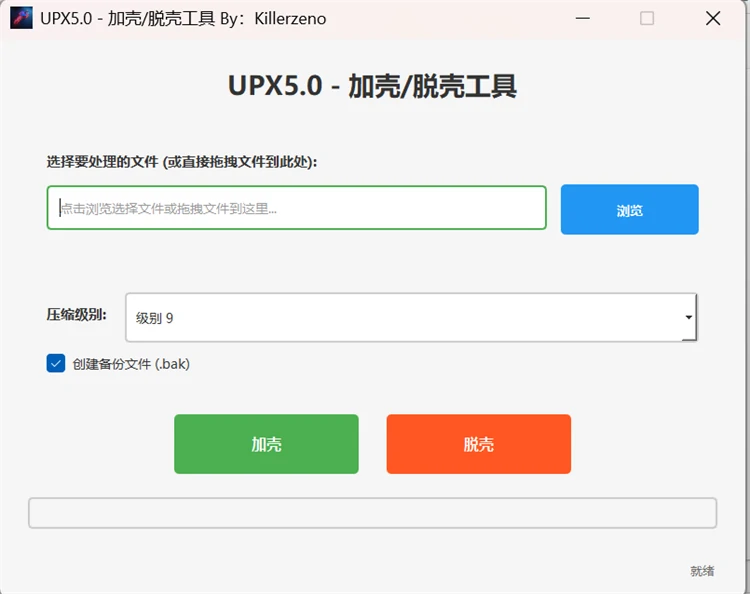Click the empty progress bar
750x594 pixels.
tap(373, 513)
